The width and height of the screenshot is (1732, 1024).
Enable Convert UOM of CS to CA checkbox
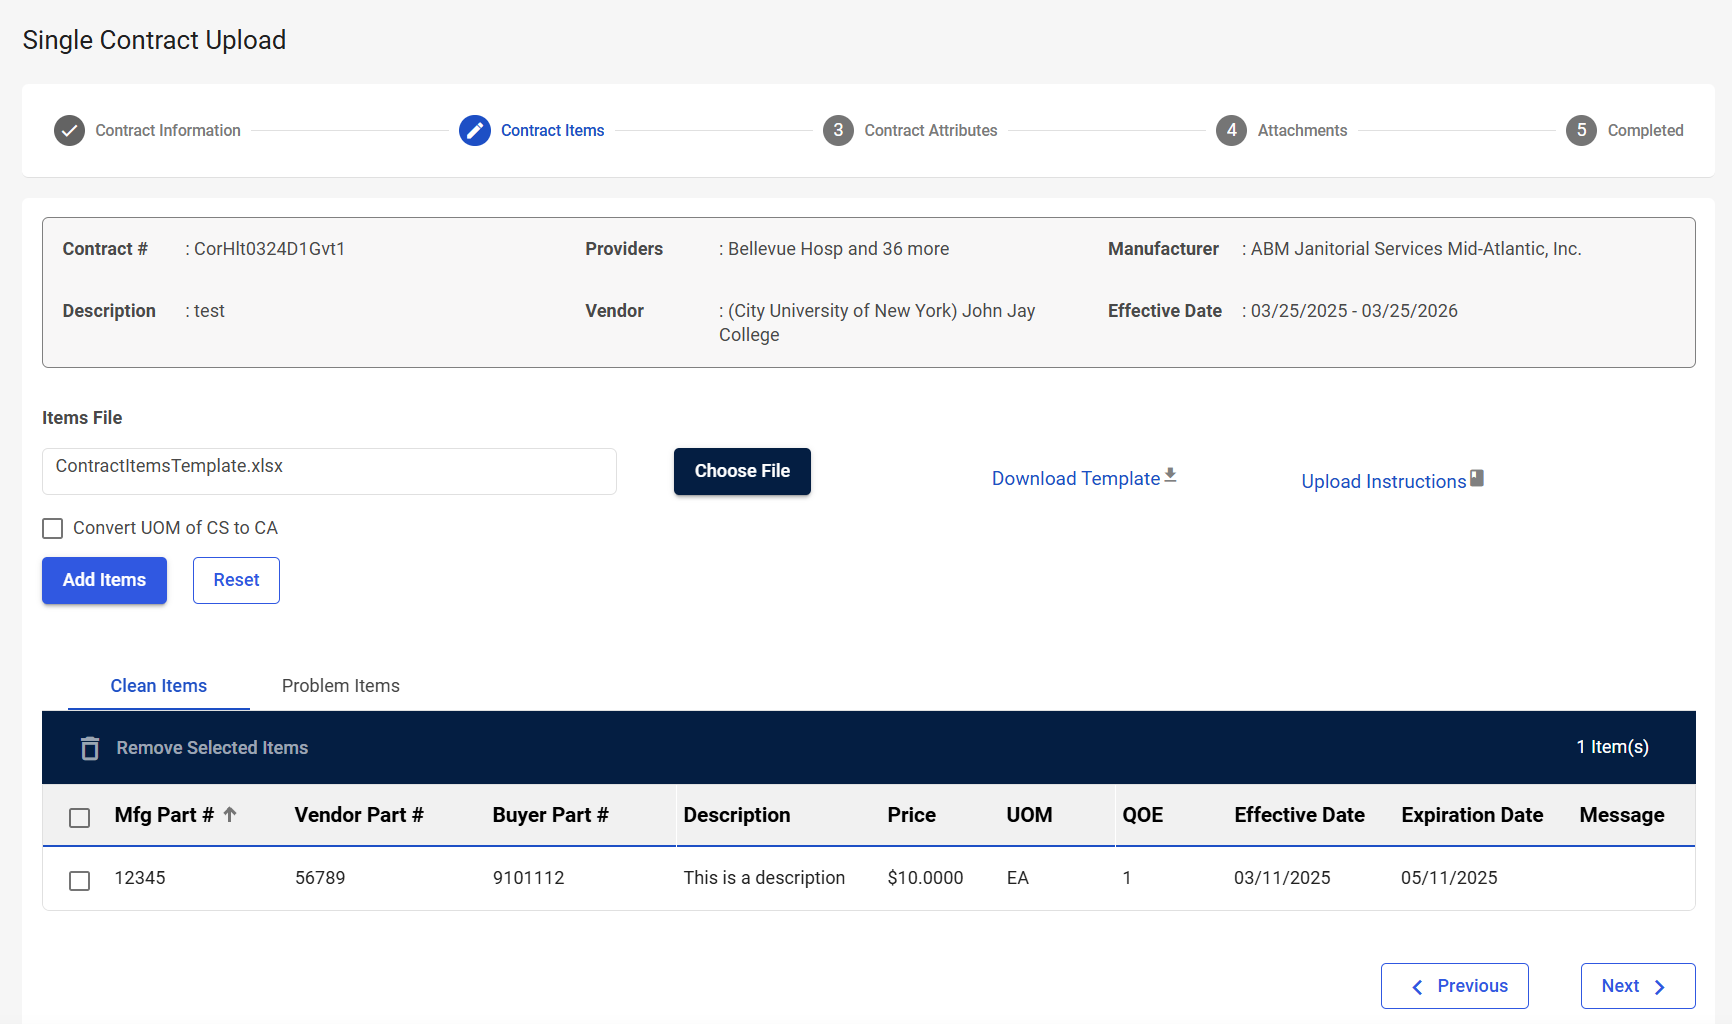[x=53, y=528]
